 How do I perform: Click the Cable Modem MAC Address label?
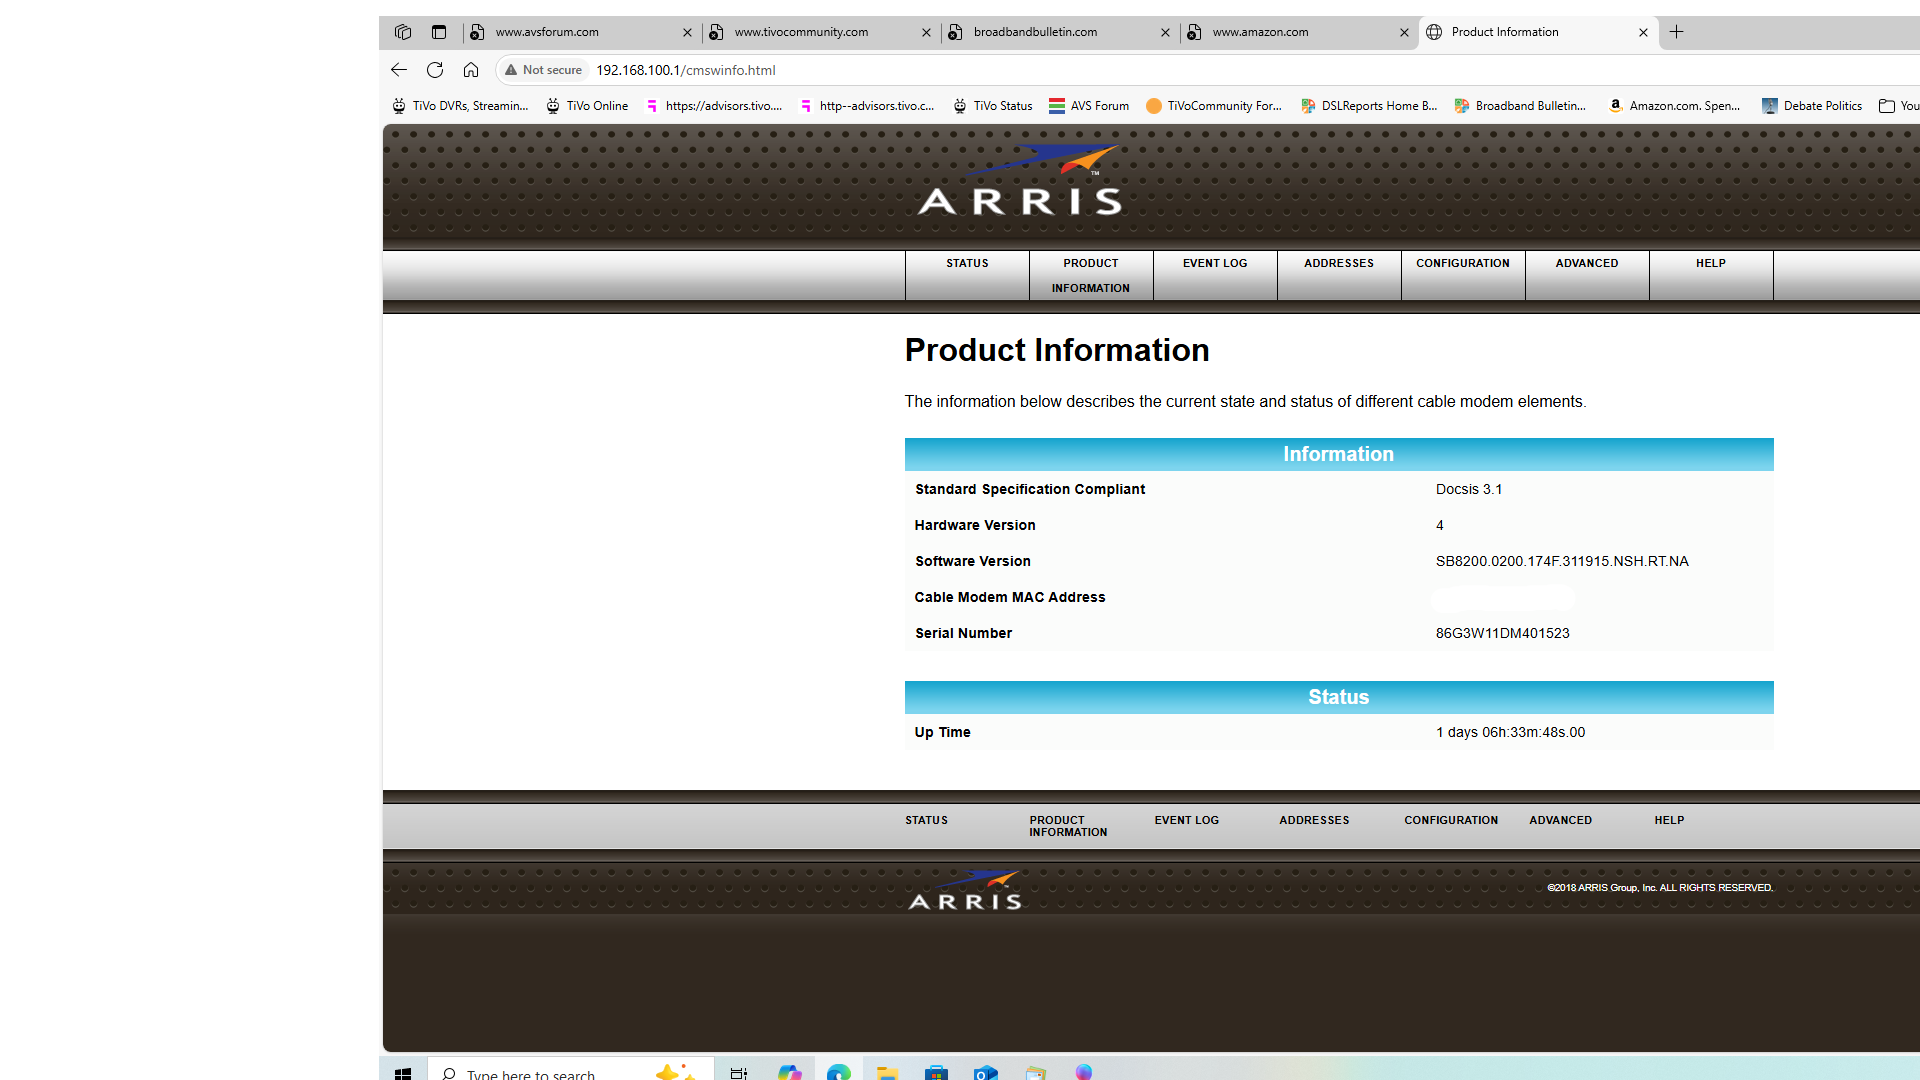coord(1010,597)
